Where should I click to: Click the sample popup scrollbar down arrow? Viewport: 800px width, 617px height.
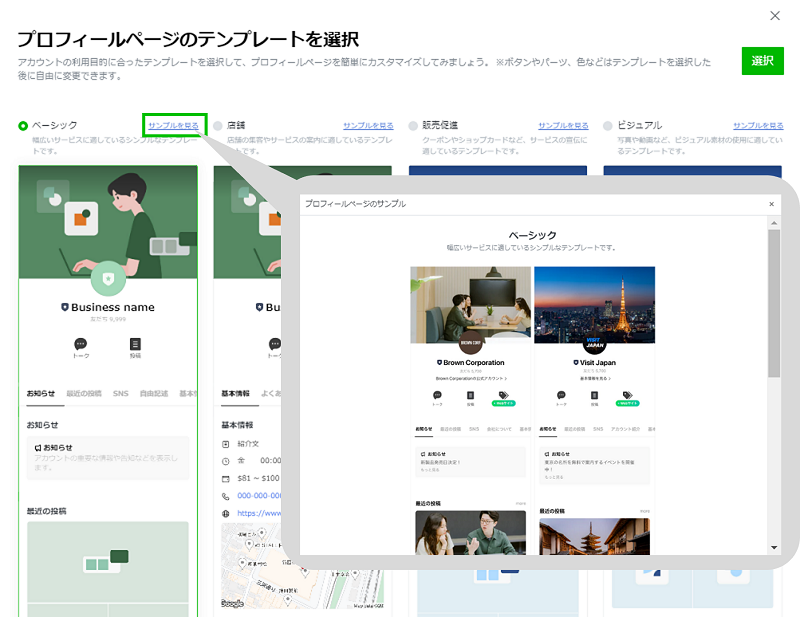coord(773,547)
